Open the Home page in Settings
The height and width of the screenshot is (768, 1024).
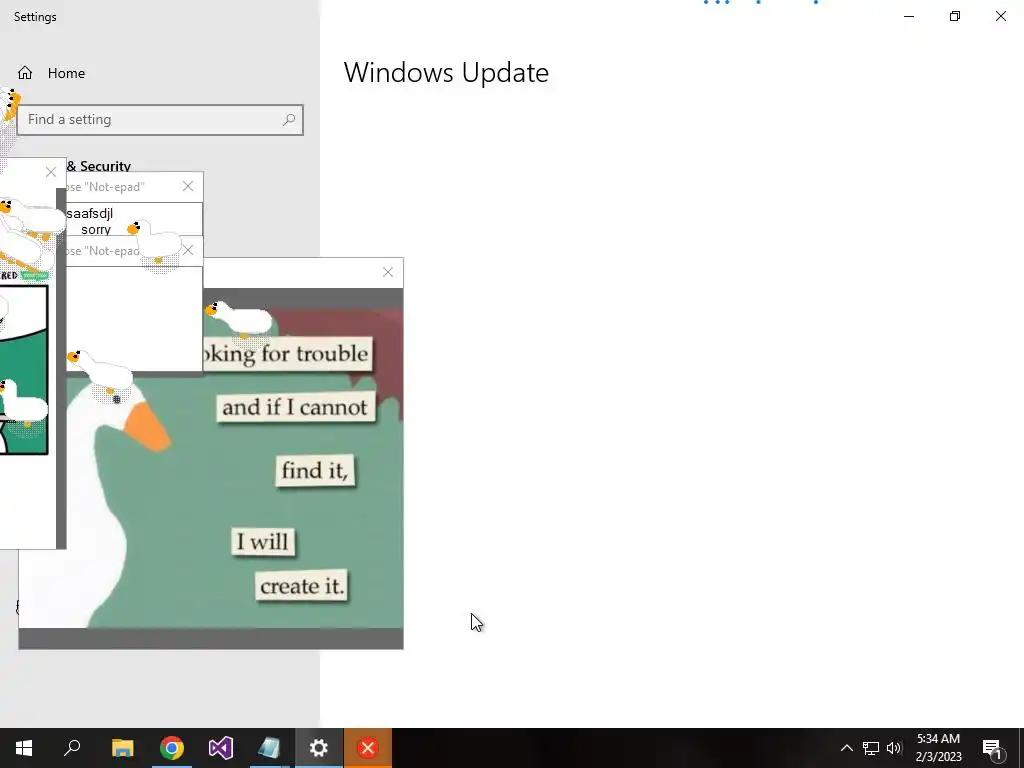tap(51, 73)
